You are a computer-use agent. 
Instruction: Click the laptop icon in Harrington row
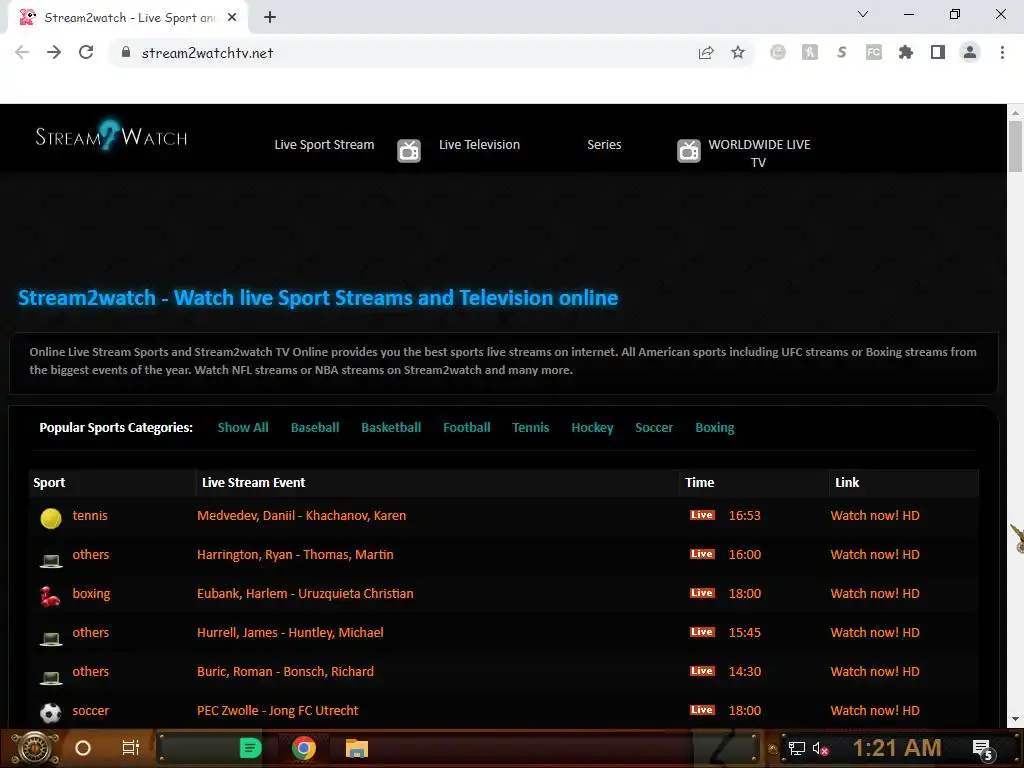point(51,559)
